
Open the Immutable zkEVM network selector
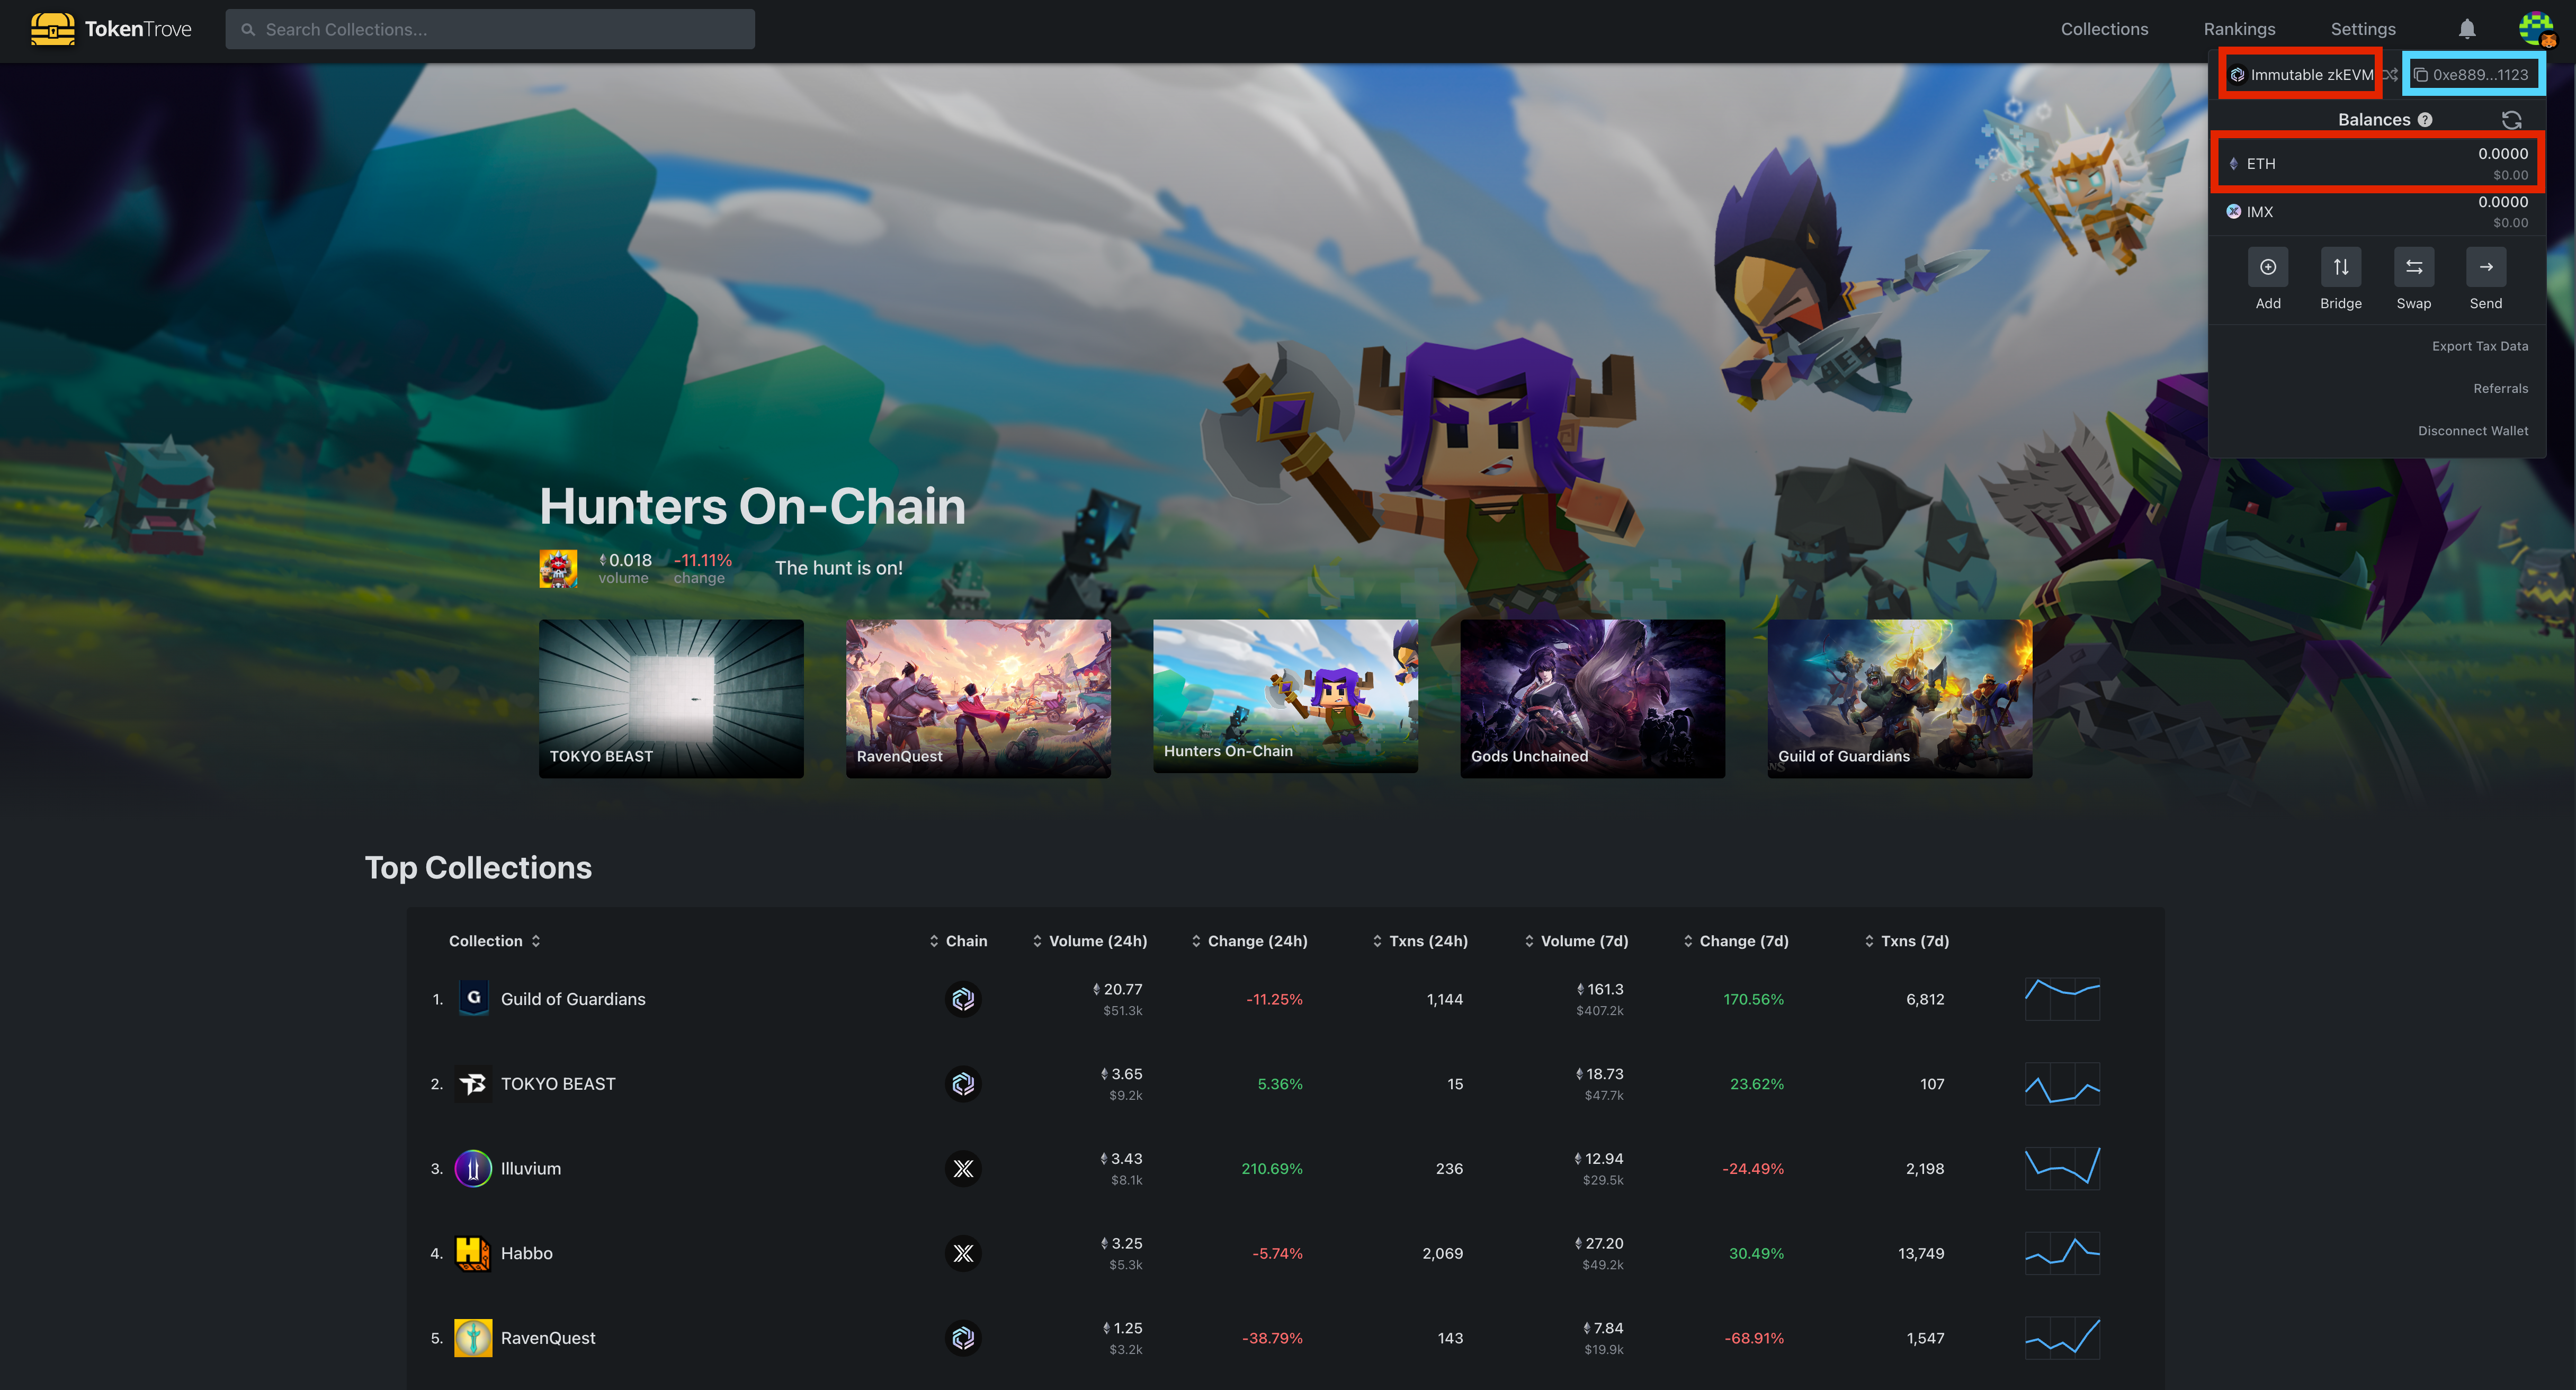click(x=2301, y=75)
